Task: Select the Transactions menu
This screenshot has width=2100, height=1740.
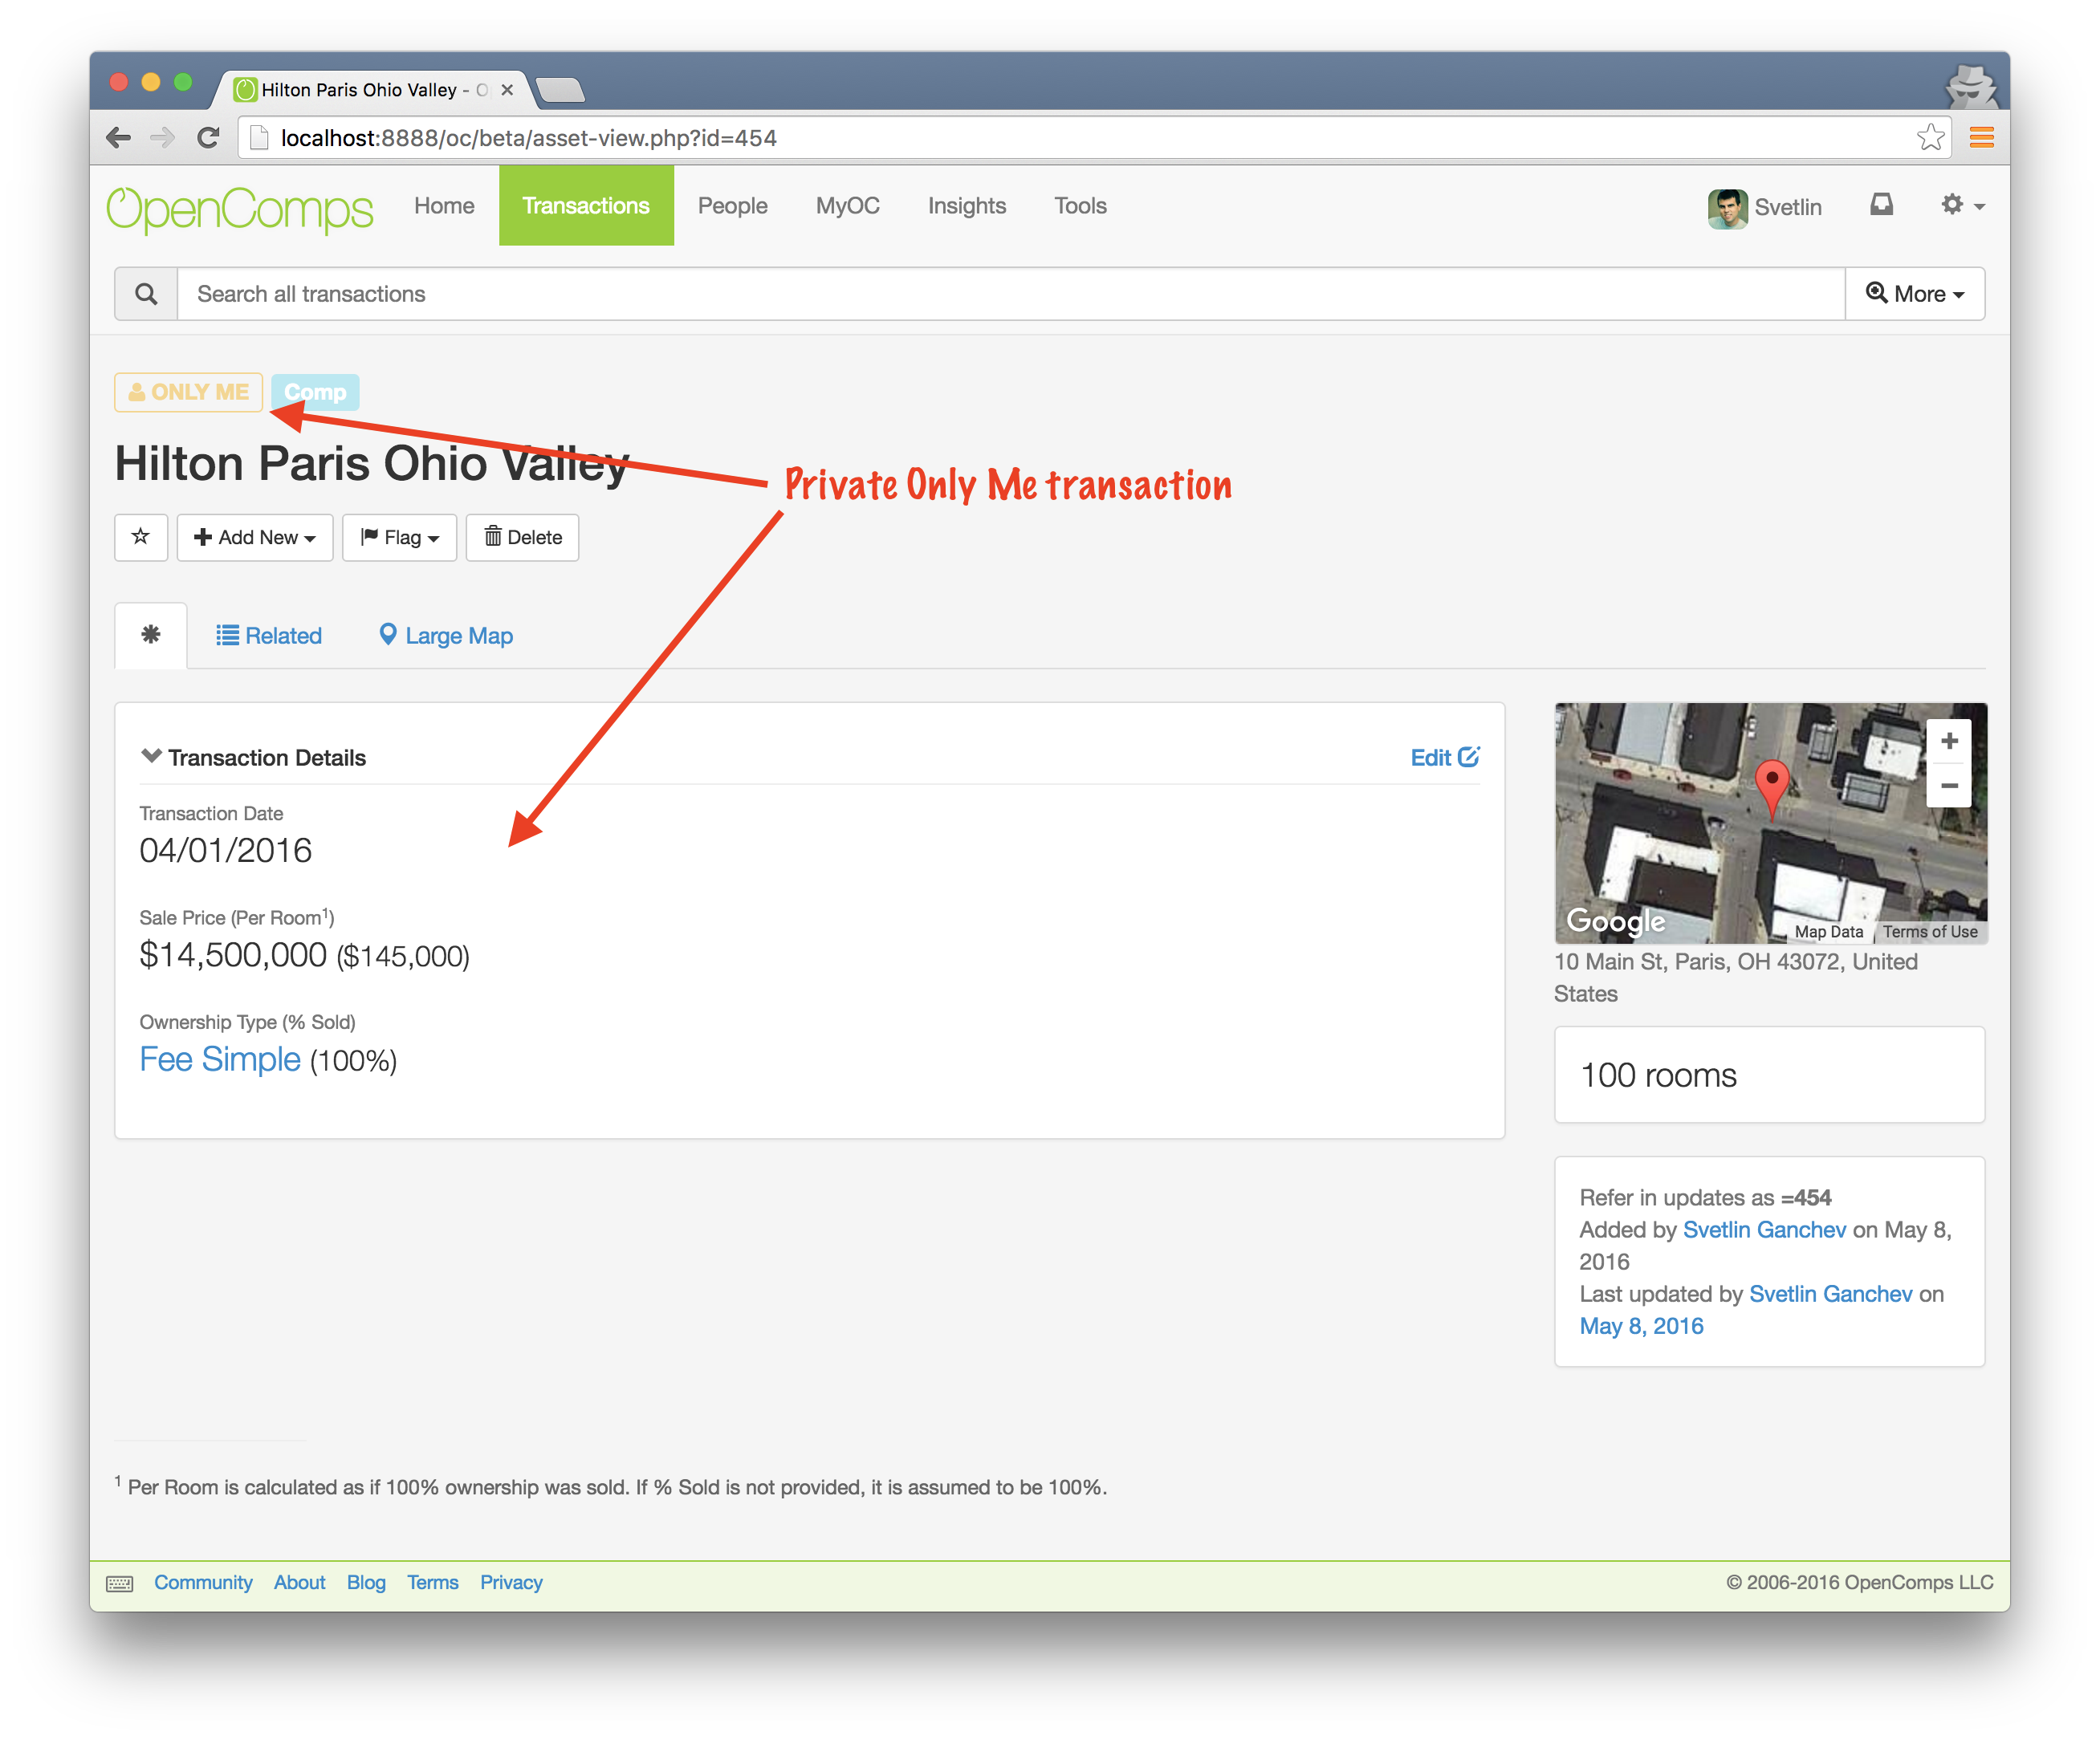Action: (x=586, y=206)
